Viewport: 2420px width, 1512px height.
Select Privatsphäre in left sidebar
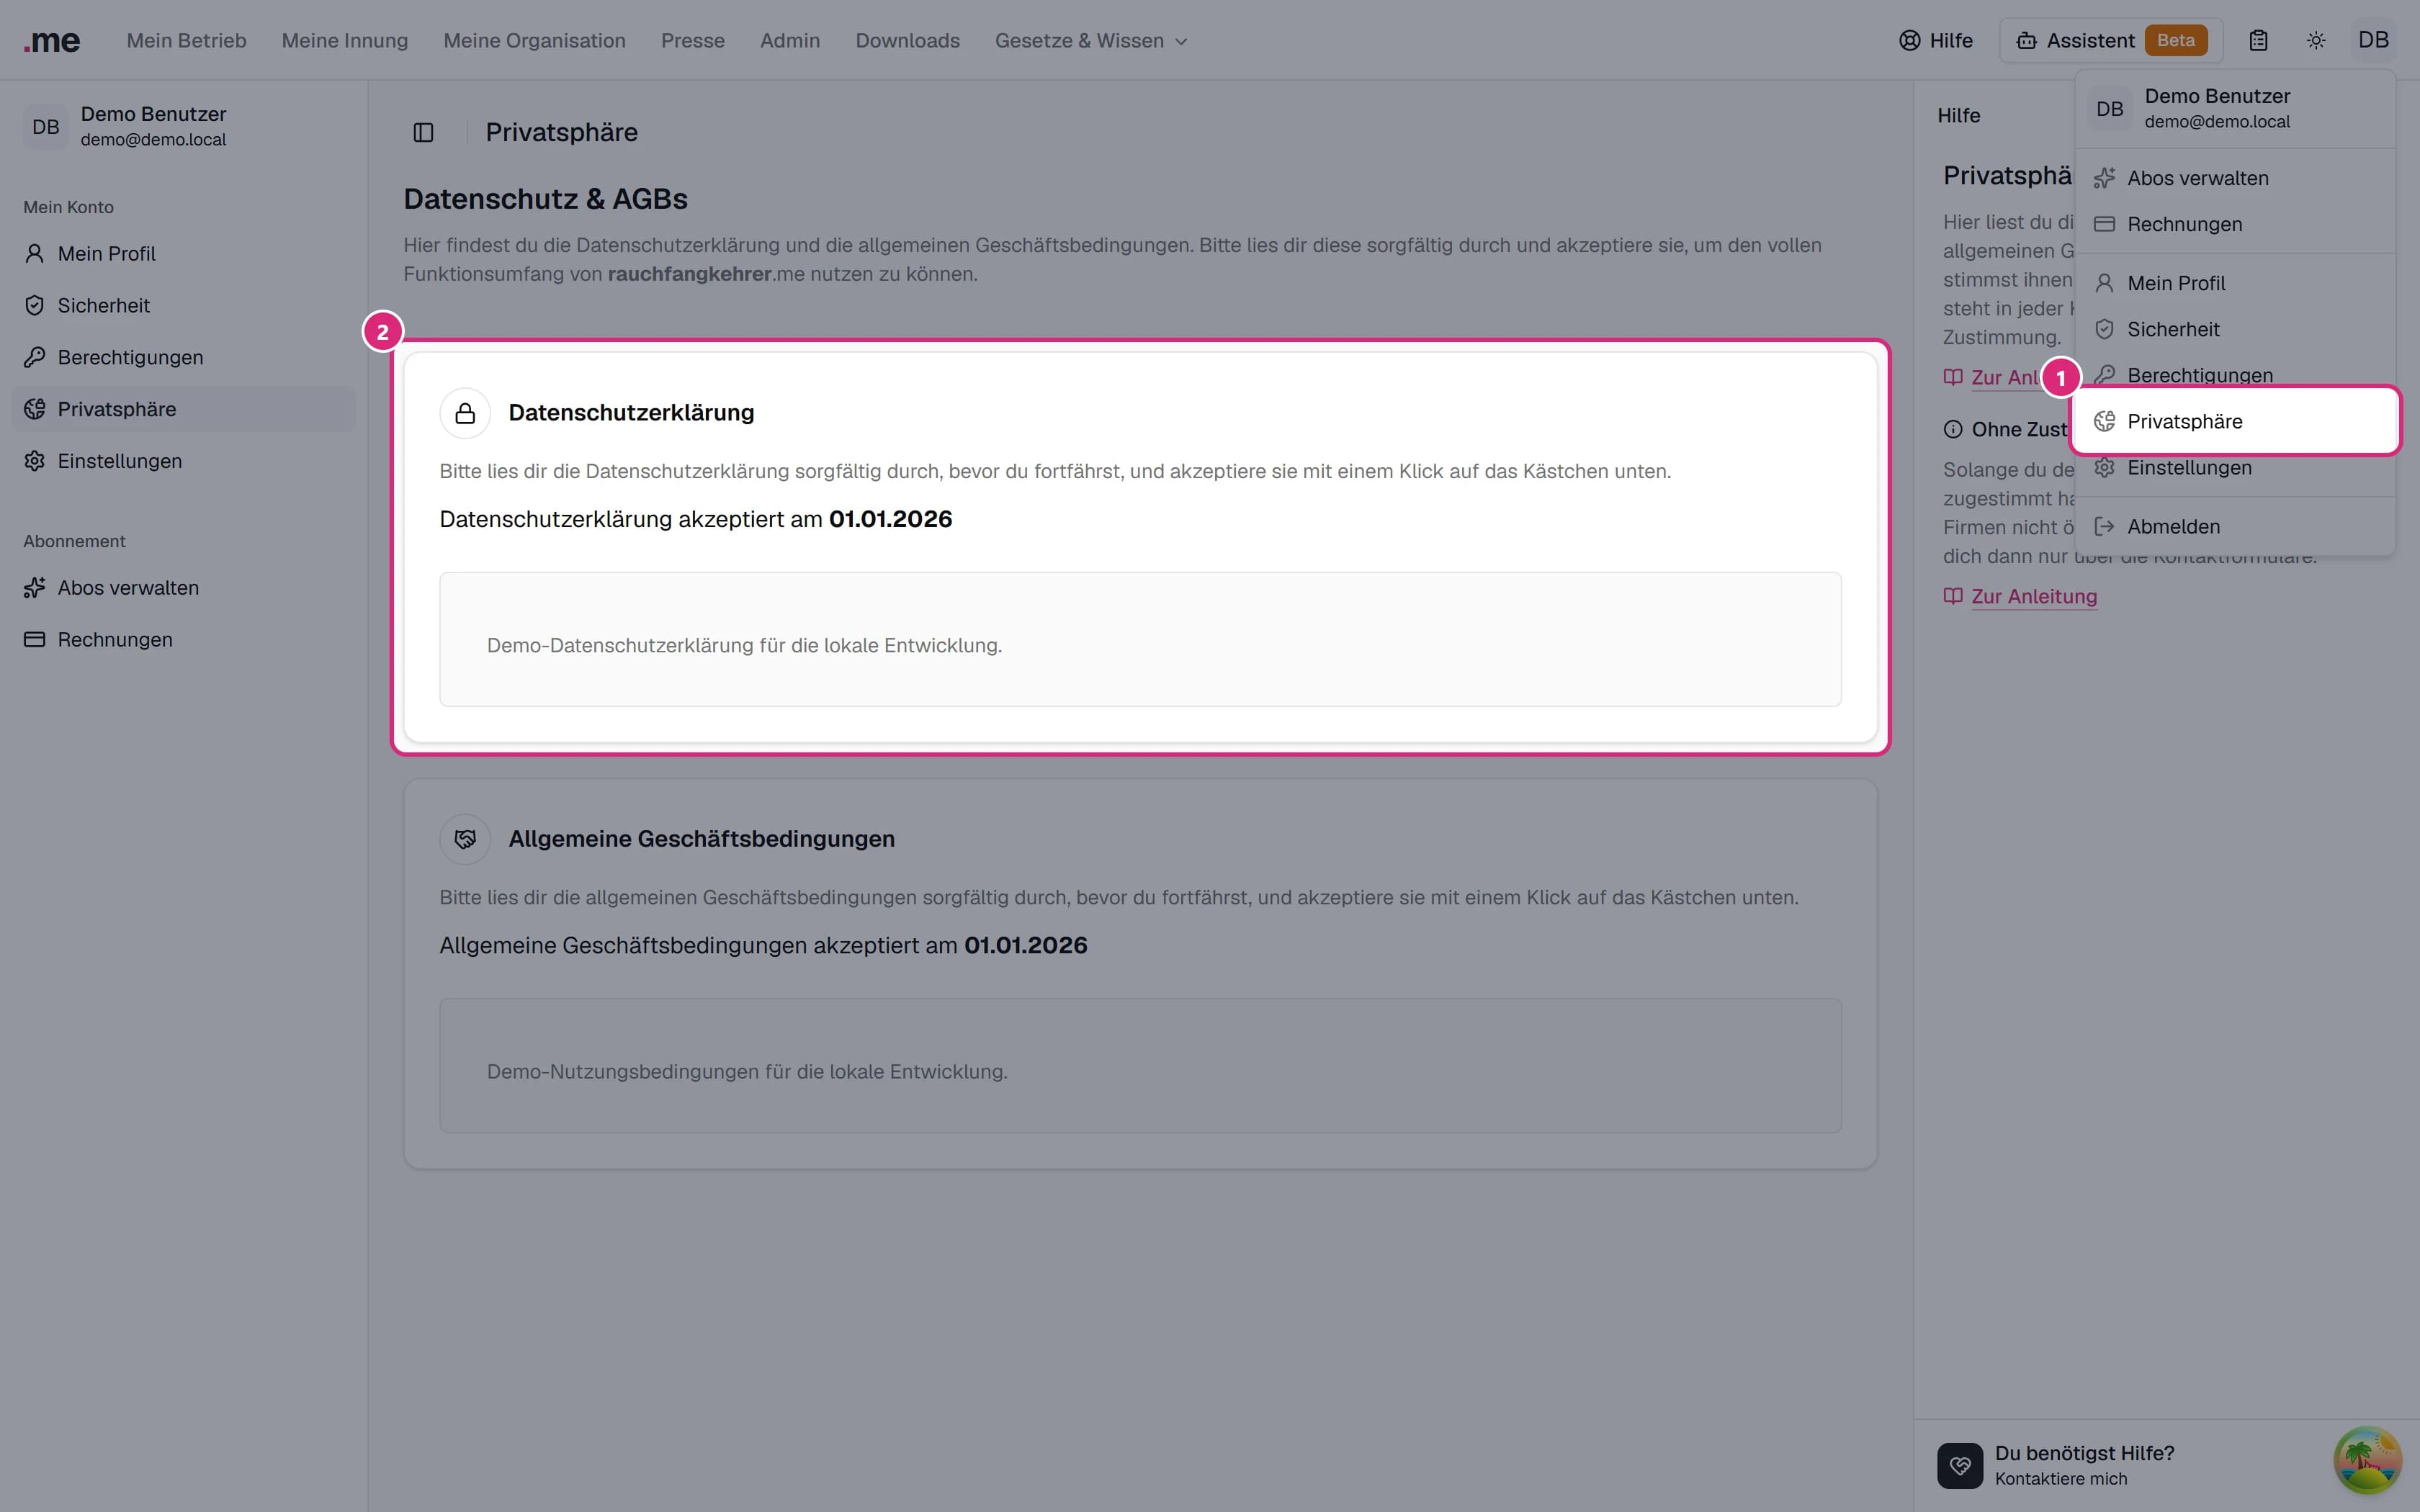(x=183, y=409)
